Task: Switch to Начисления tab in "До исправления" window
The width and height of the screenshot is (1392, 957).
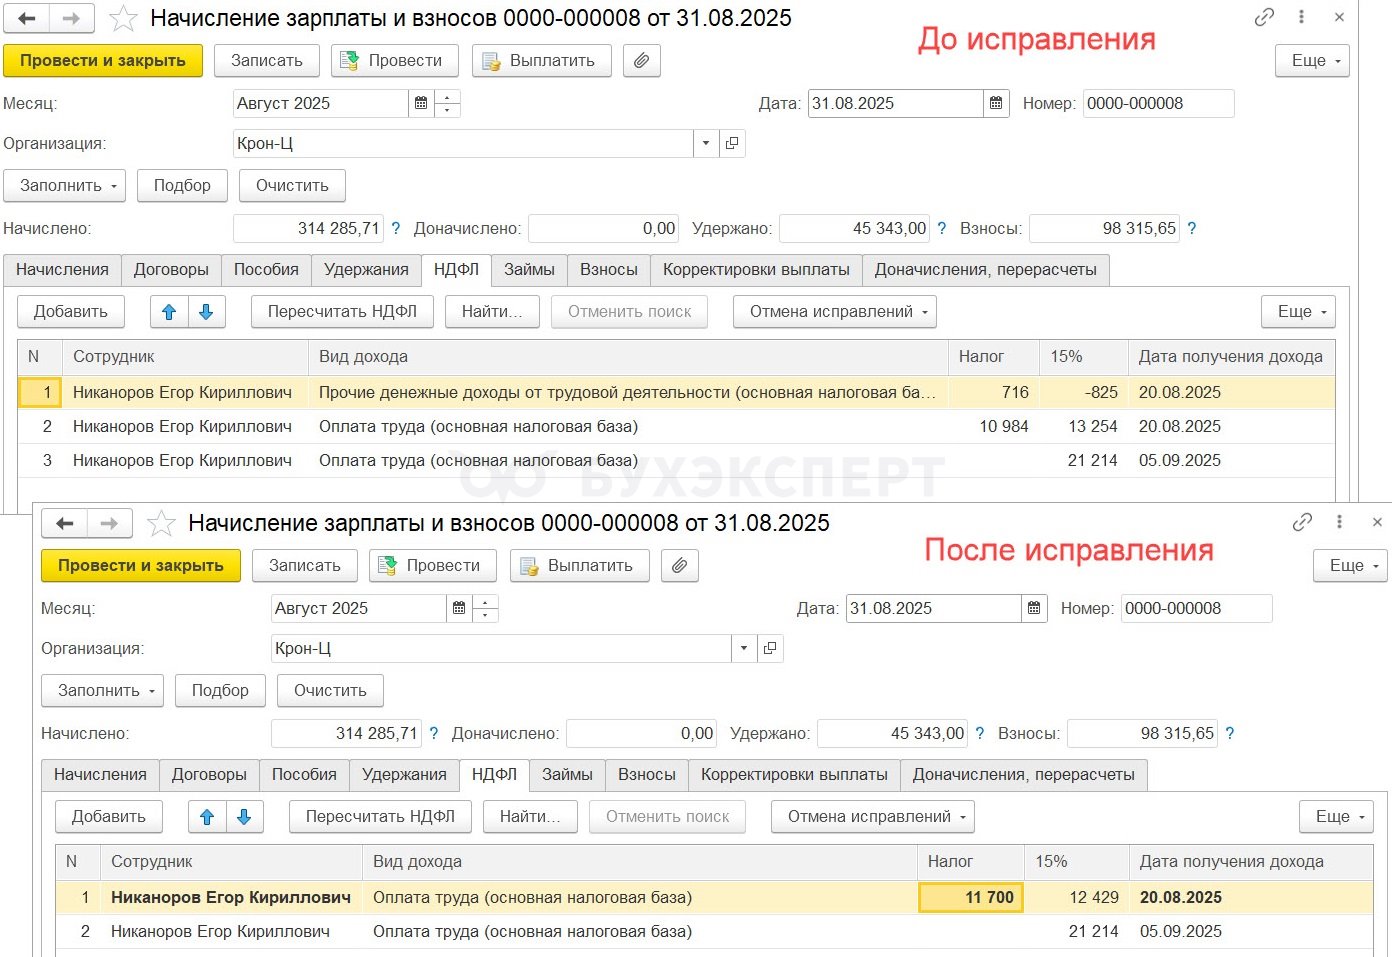Action: click(x=62, y=270)
